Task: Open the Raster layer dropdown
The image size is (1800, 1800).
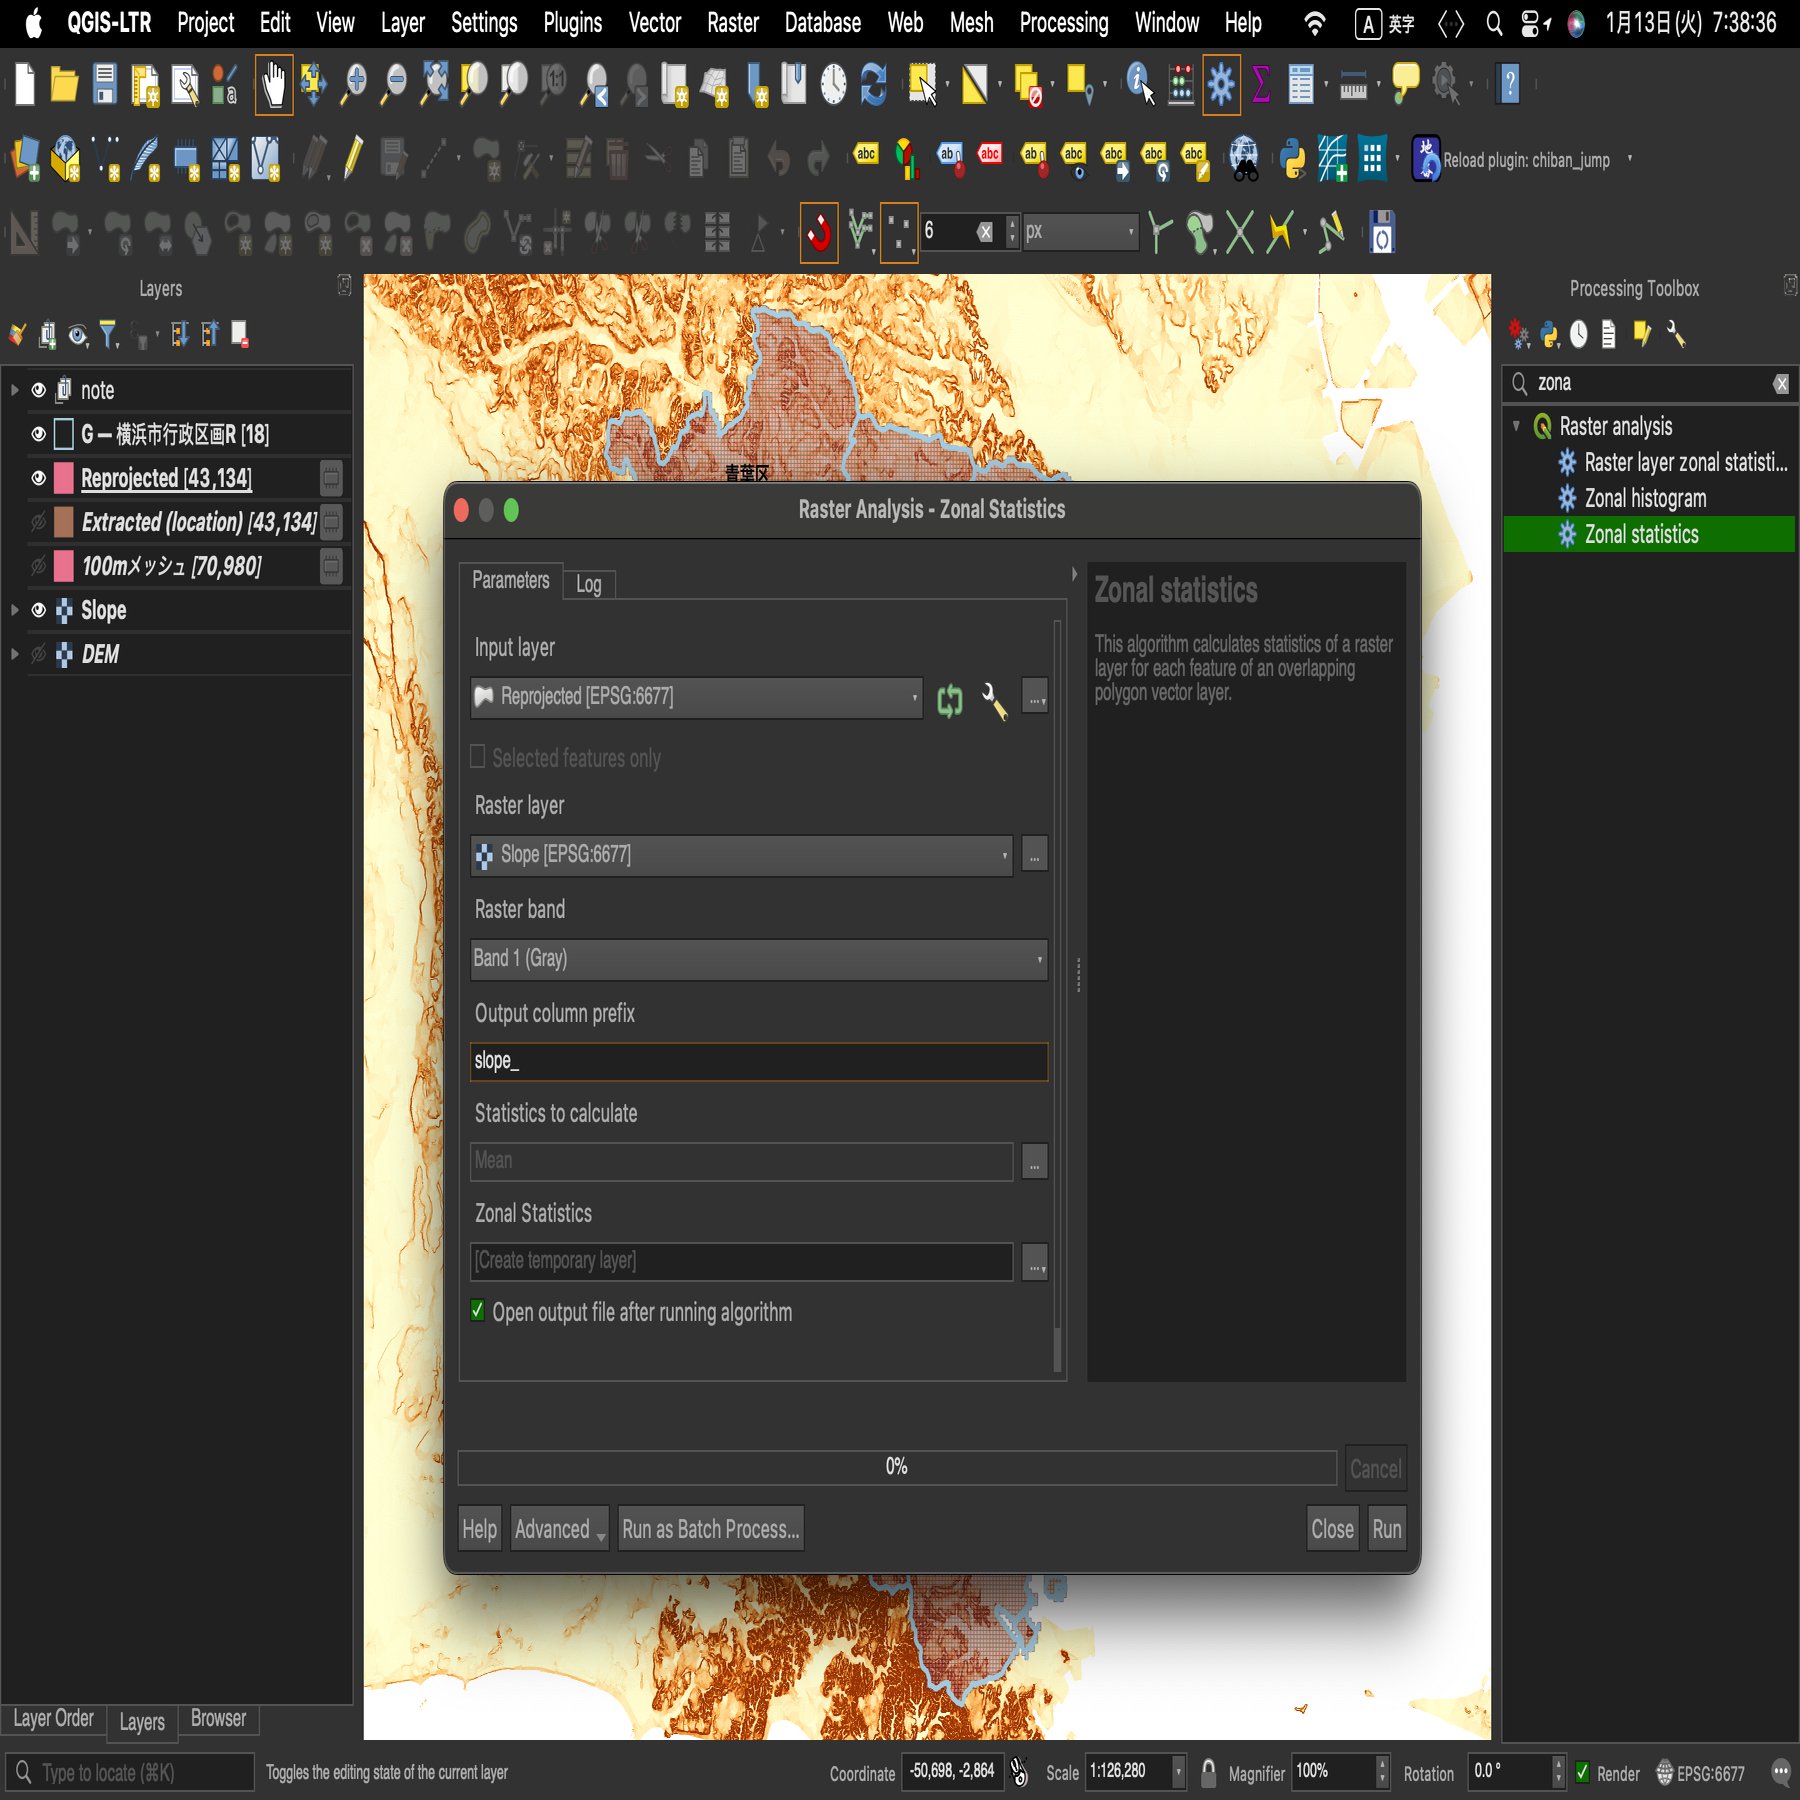Action: tap(741, 855)
